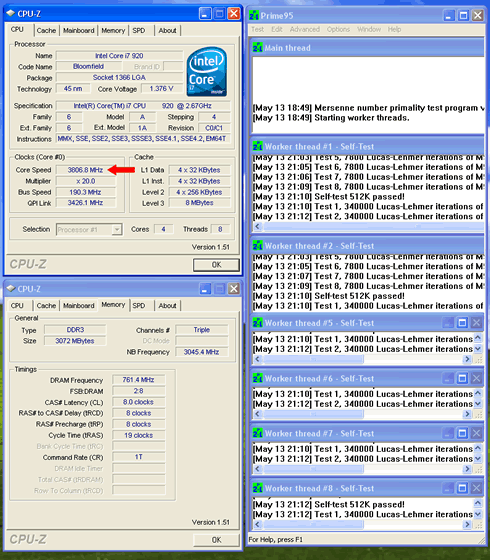Click the memory Size value 3072 MBytes
This screenshot has height=560, width=490.
point(75,341)
